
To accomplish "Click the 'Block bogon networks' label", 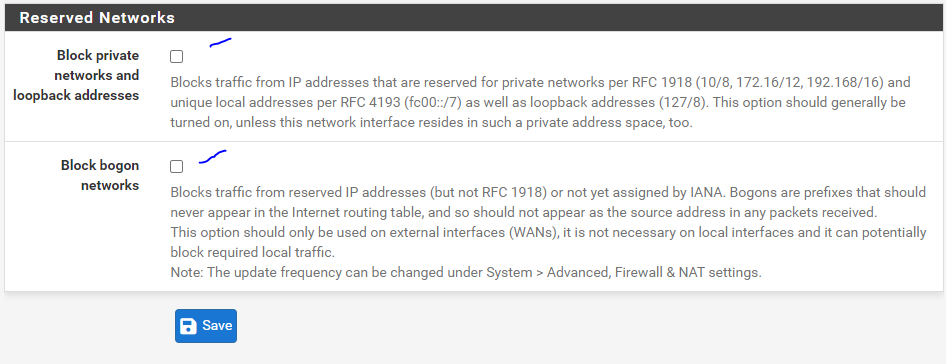I will 100,175.
